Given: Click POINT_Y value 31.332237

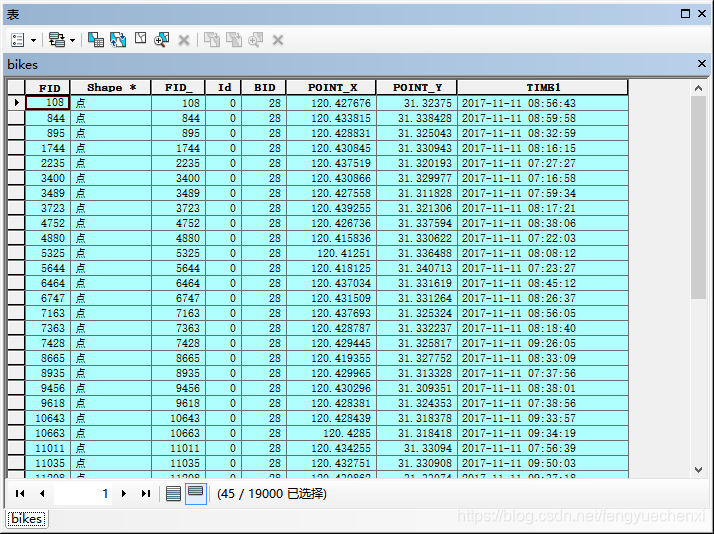Looking at the screenshot, I should (x=417, y=329).
